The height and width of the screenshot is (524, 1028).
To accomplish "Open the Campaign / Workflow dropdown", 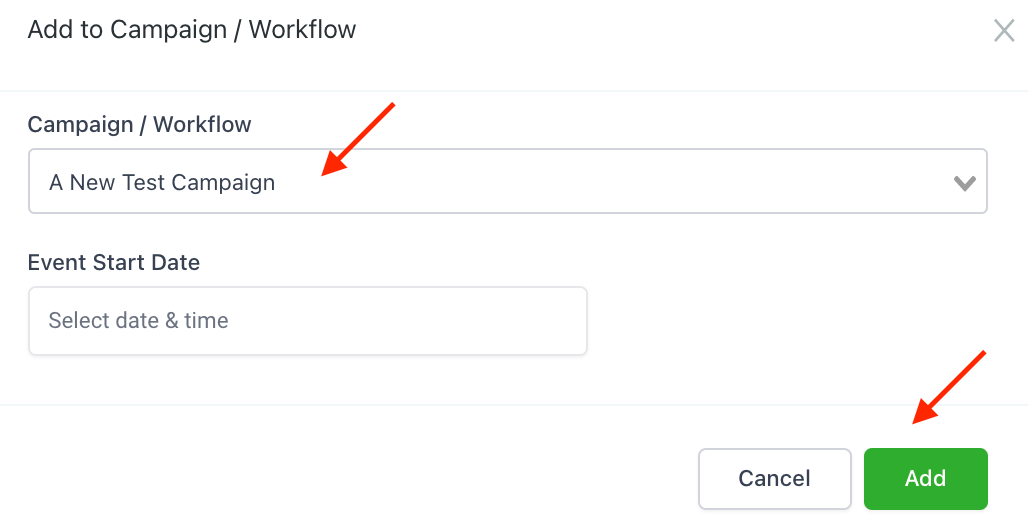I will (507, 182).
